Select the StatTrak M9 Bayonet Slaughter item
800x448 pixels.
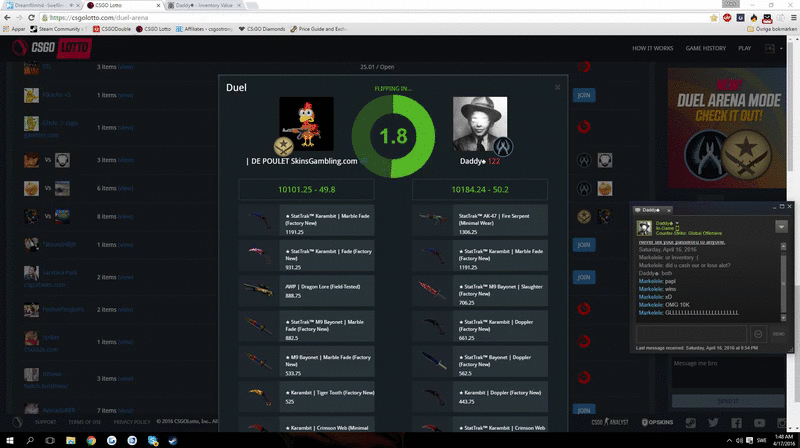coord(480,291)
